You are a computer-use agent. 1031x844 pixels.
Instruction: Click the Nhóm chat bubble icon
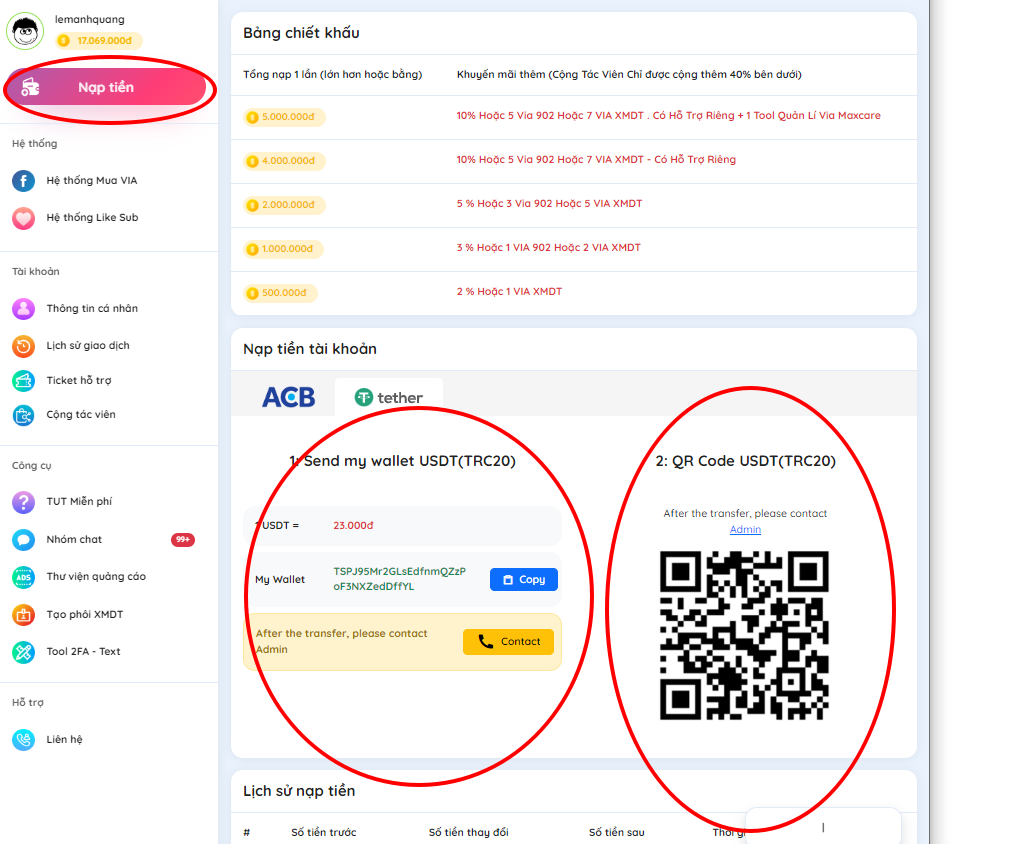click(24, 540)
